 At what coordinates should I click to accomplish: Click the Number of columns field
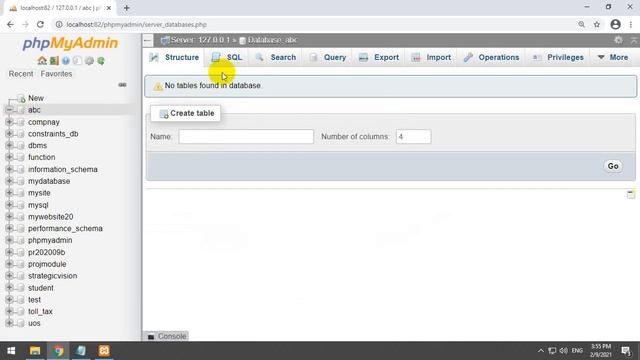pyautogui.click(x=413, y=137)
